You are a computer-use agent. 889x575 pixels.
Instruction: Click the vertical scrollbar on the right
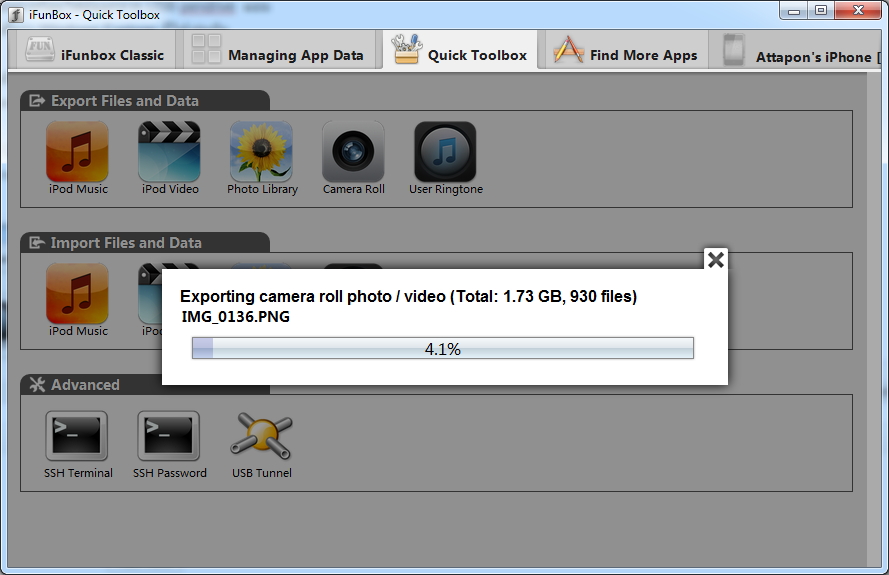click(x=873, y=318)
